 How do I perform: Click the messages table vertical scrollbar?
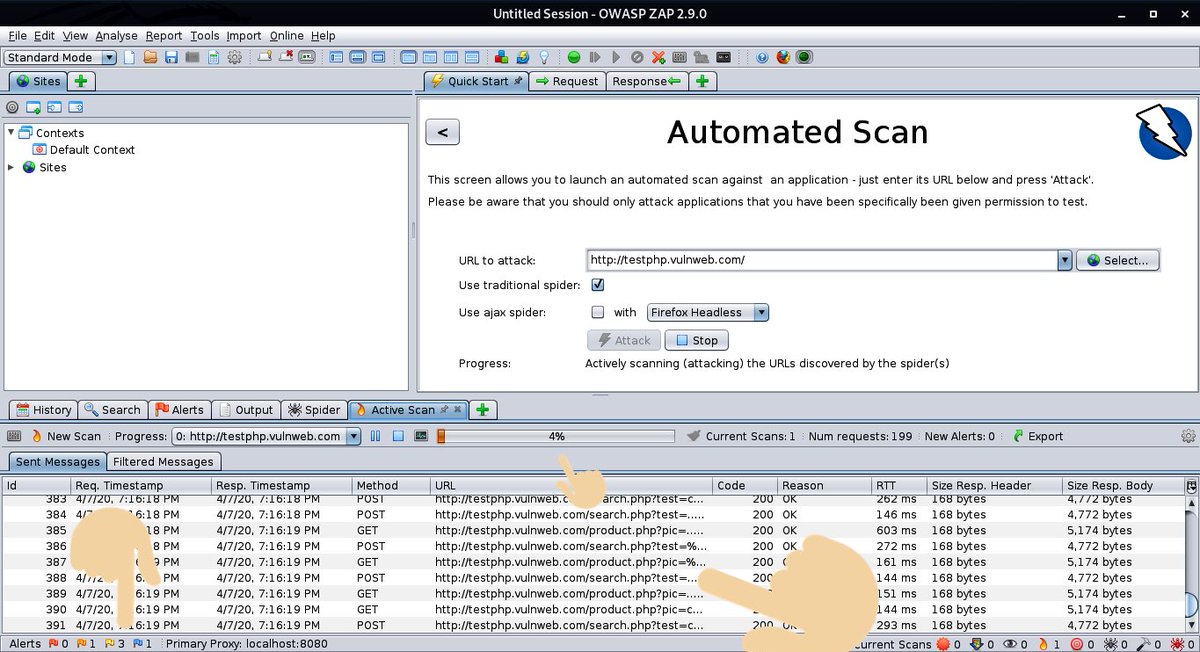[x=1191, y=564]
